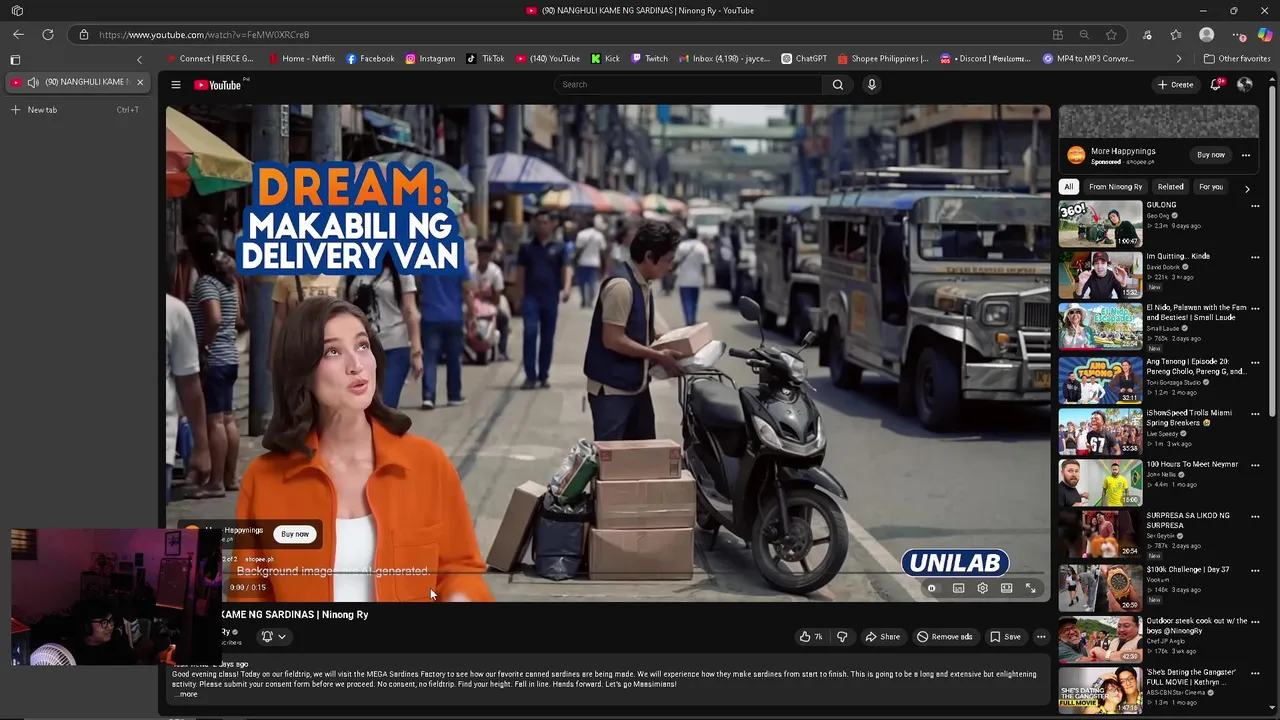The image size is (1280, 720).
Task: Show more filter chips with right chevron
Action: (1247, 188)
